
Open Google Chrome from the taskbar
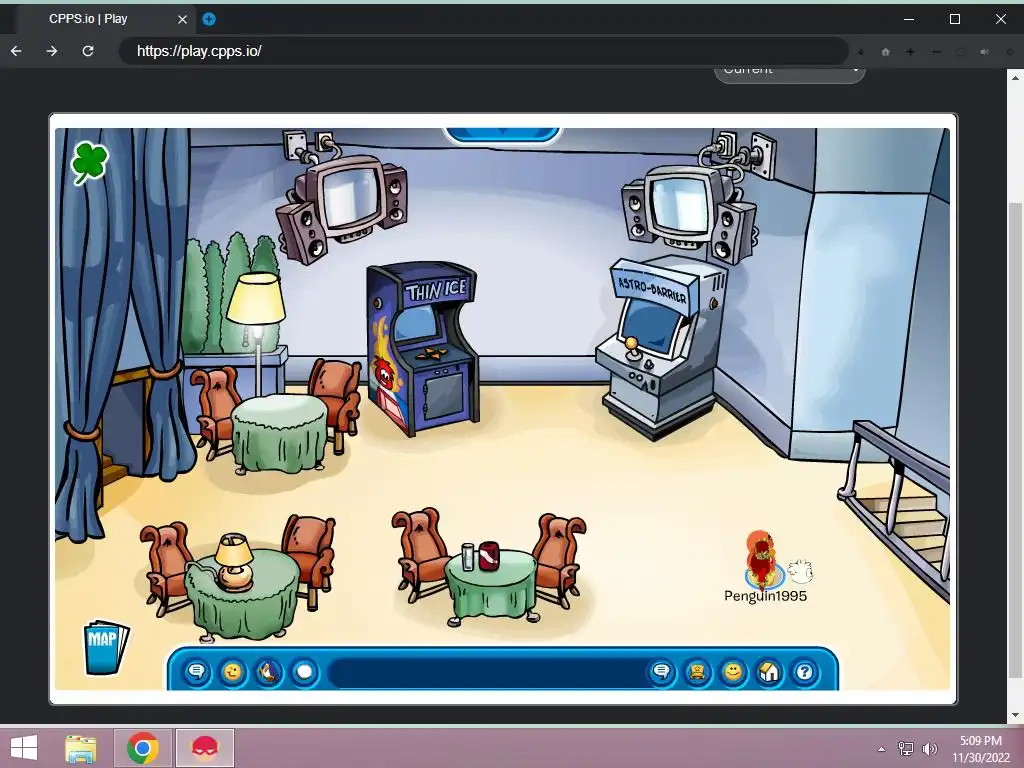pos(143,748)
